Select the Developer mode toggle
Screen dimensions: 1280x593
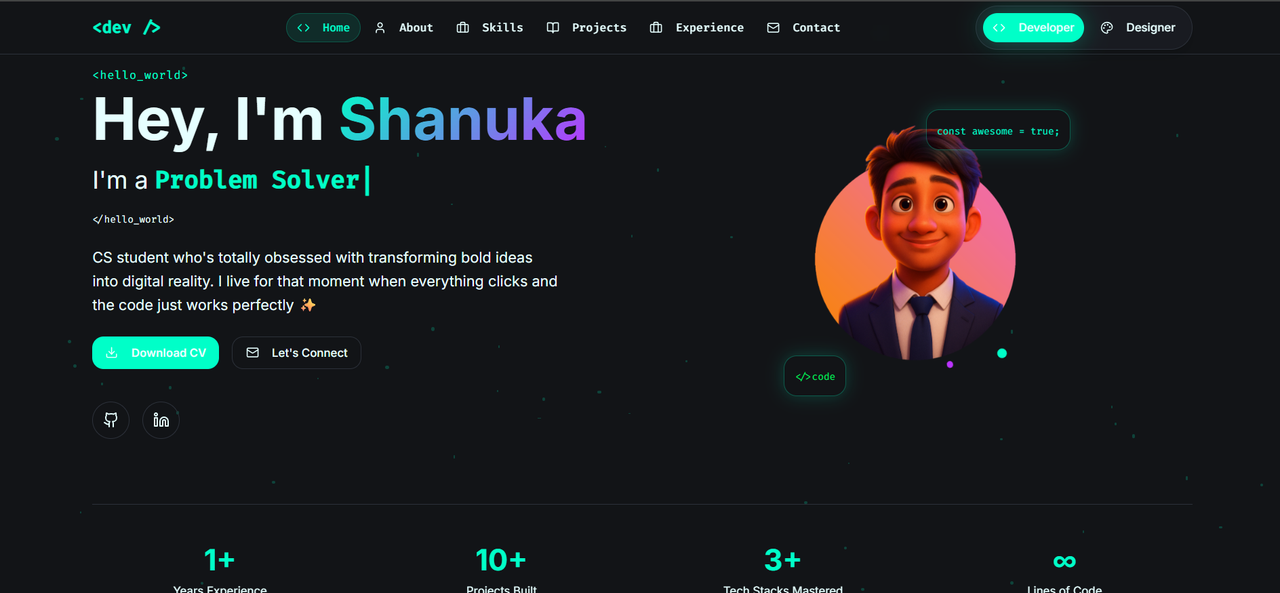tap(1033, 28)
